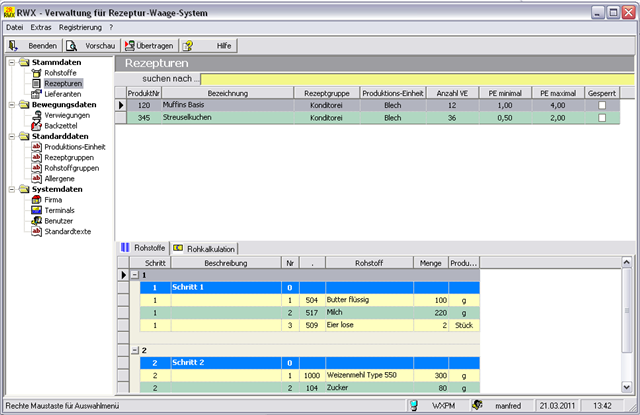The height and width of the screenshot is (415, 640).
Task: Open the Extras menu
Action: 42,26
